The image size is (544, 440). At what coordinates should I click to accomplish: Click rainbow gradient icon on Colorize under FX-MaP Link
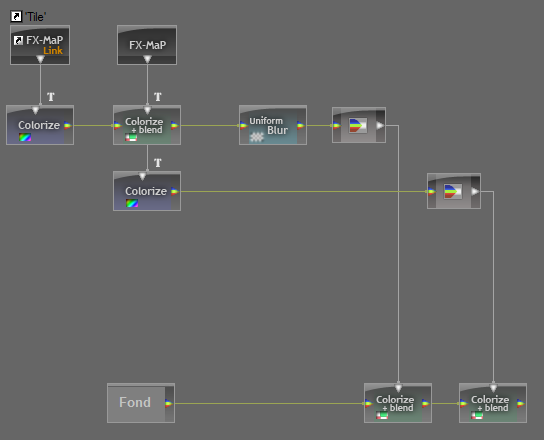(x=25, y=137)
